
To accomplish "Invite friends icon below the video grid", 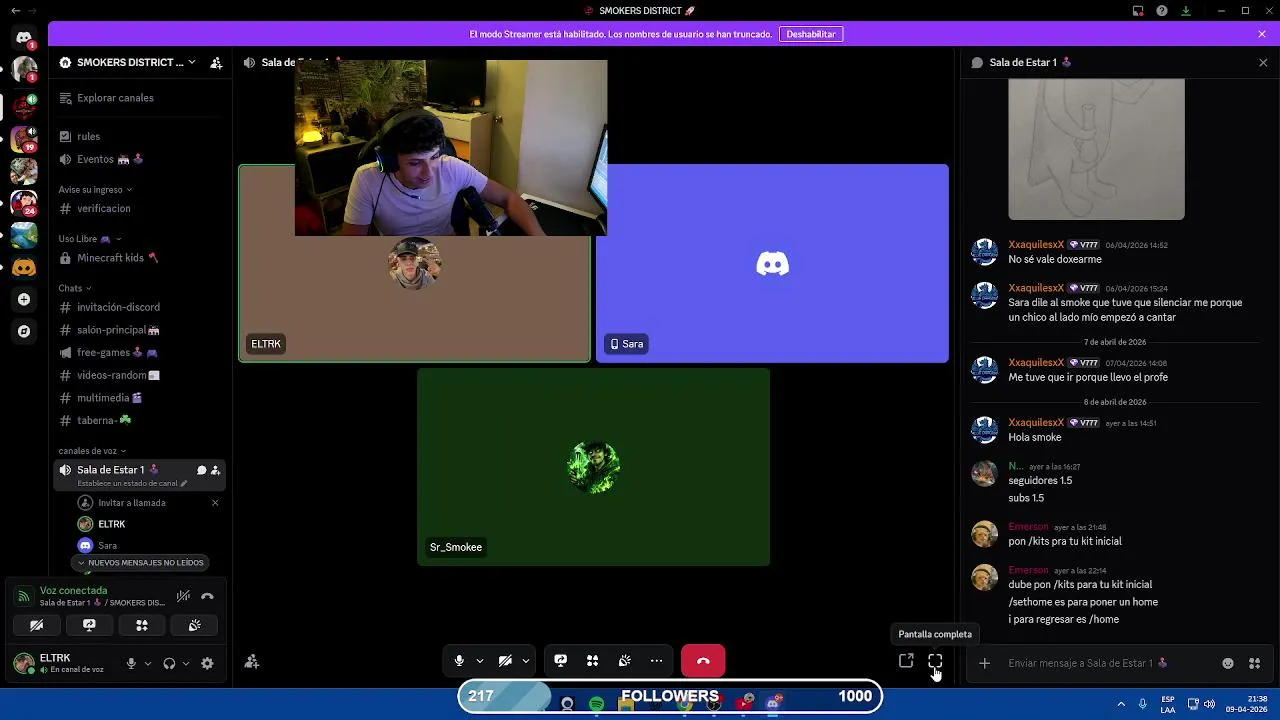I will pos(252,661).
